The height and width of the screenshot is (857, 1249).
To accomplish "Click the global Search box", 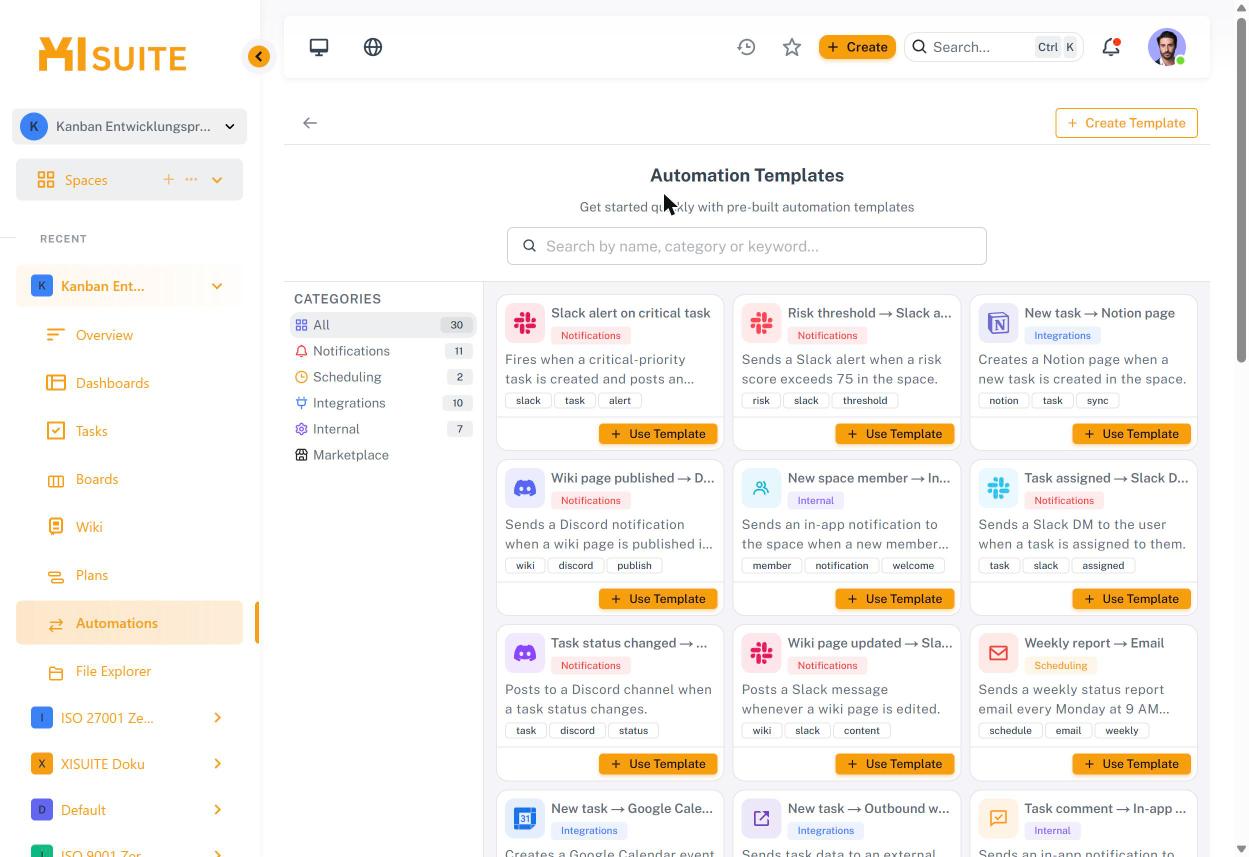I will point(994,47).
